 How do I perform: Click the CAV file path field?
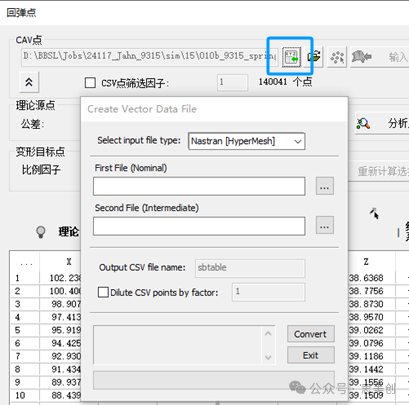pos(150,56)
